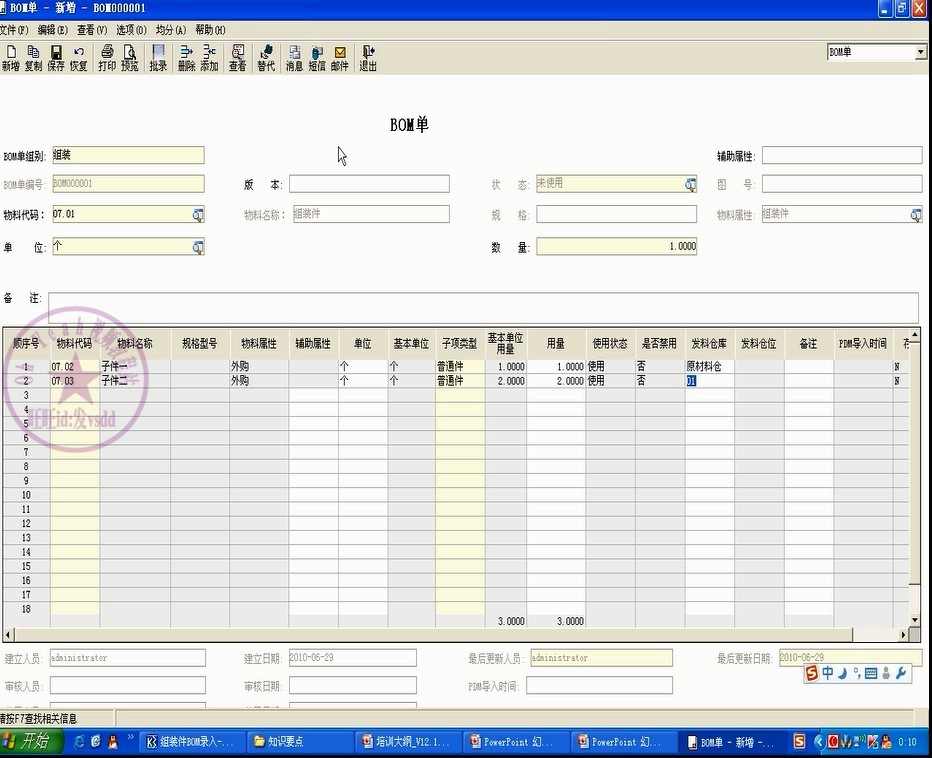This screenshot has width=932, height=758.
Task: Toggle Chinese mode on IME bar
Action: coord(827,673)
